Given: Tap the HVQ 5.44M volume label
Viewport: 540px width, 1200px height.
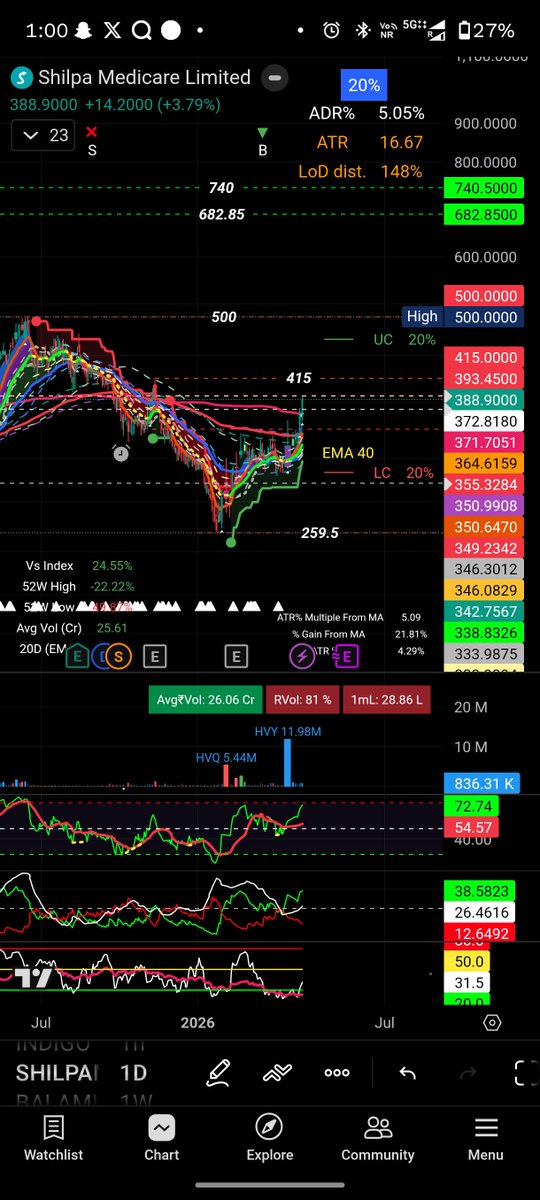Looking at the screenshot, I should point(226,758).
